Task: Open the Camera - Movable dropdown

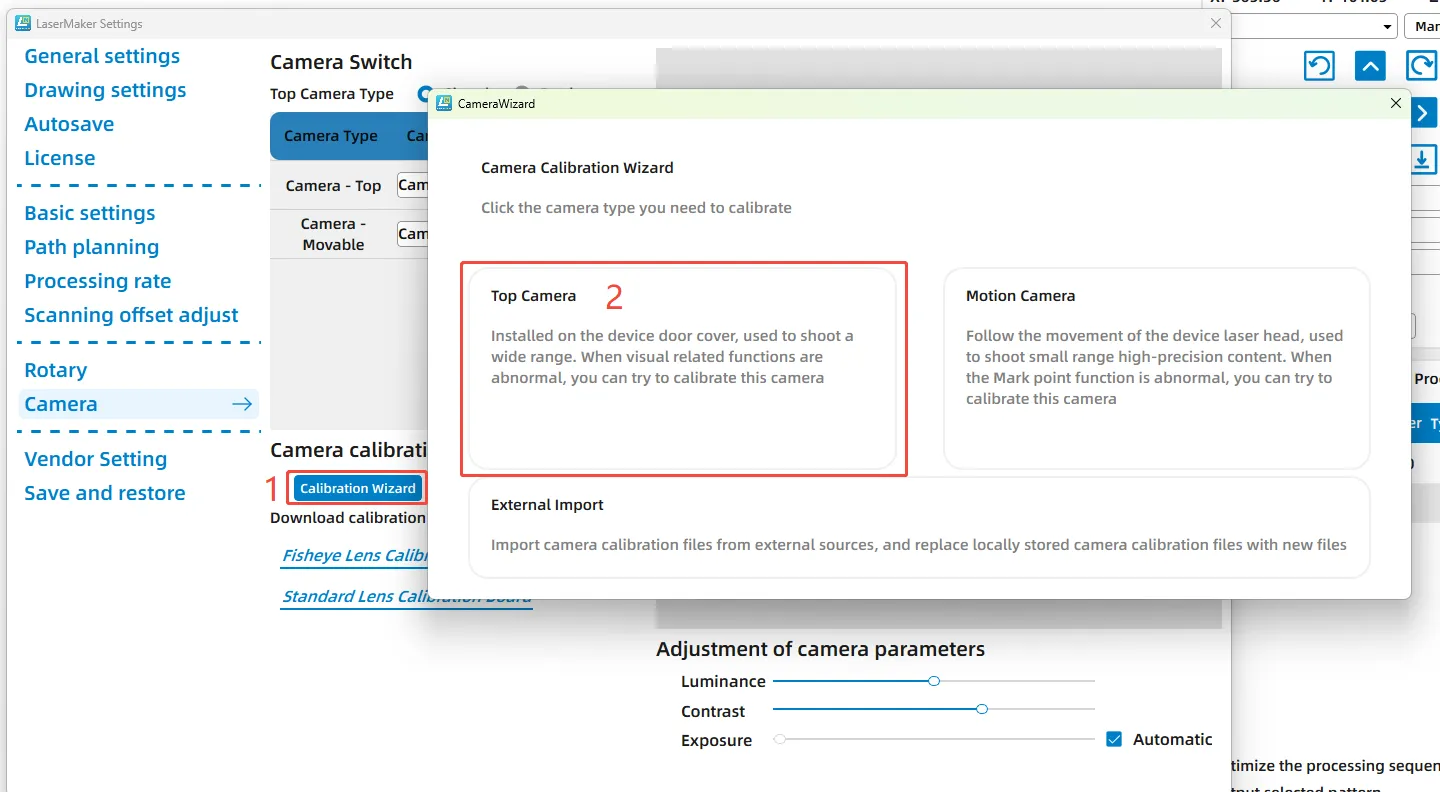Action: point(412,234)
